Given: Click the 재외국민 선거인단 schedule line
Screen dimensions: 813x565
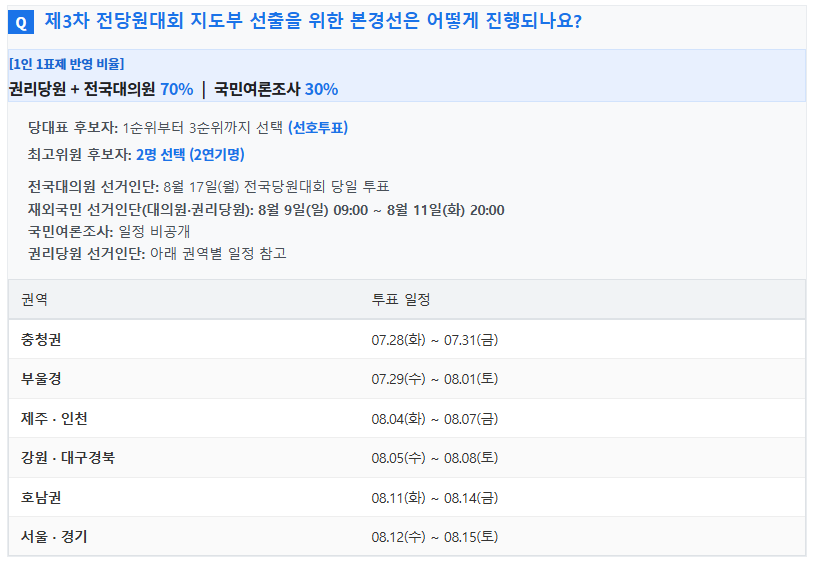Looking at the screenshot, I should tap(266, 210).
